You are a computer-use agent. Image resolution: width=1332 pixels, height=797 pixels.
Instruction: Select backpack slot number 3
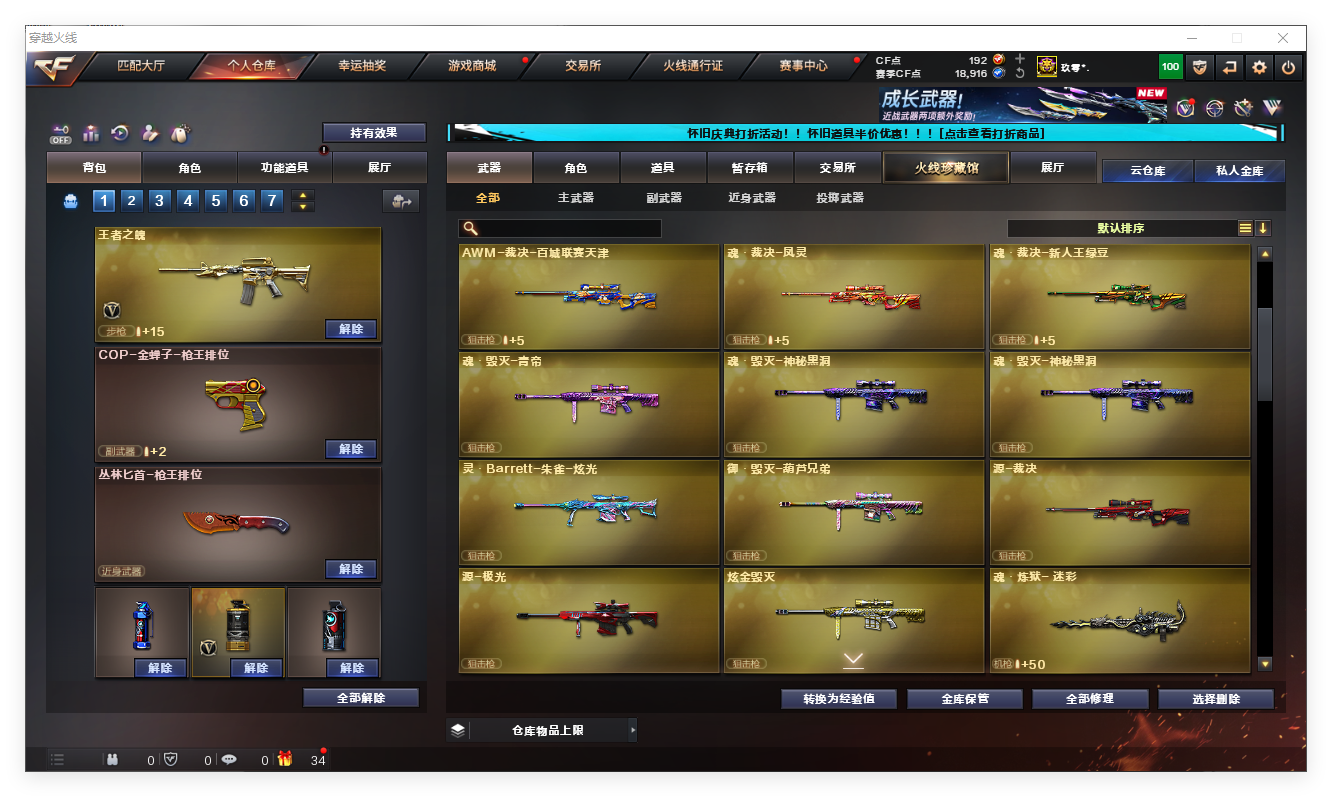click(160, 201)
